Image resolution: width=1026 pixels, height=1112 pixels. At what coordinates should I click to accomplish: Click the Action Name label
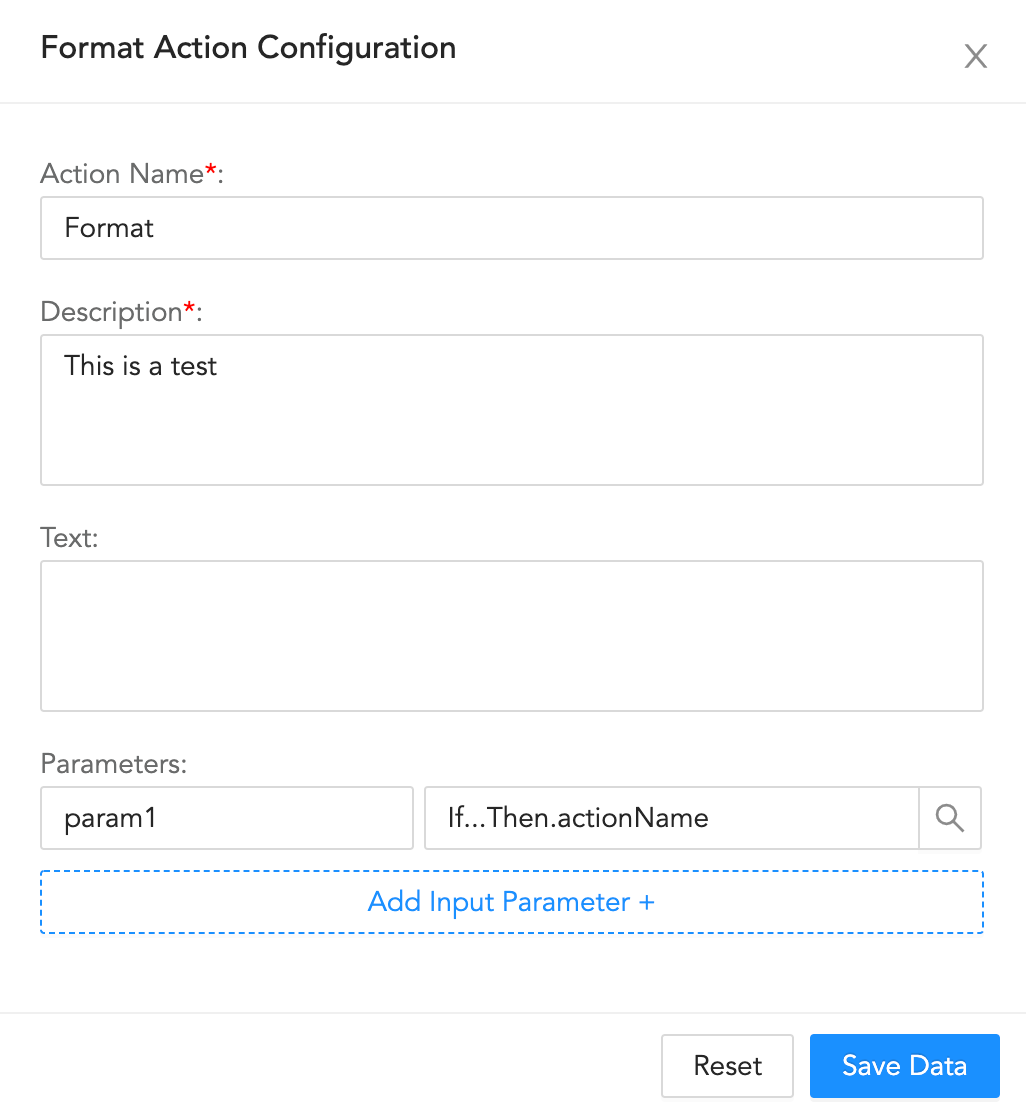click(121, 174)
